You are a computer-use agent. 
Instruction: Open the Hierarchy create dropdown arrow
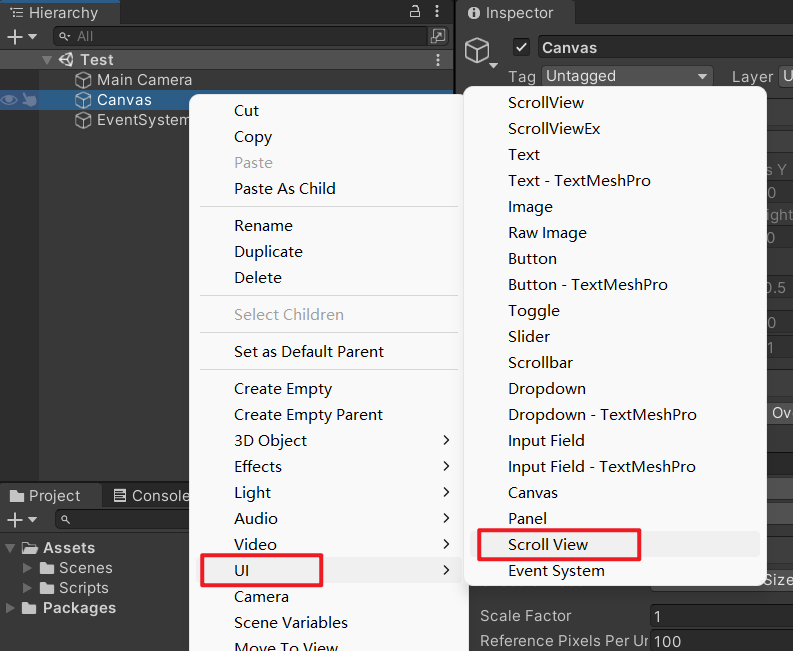33,36
